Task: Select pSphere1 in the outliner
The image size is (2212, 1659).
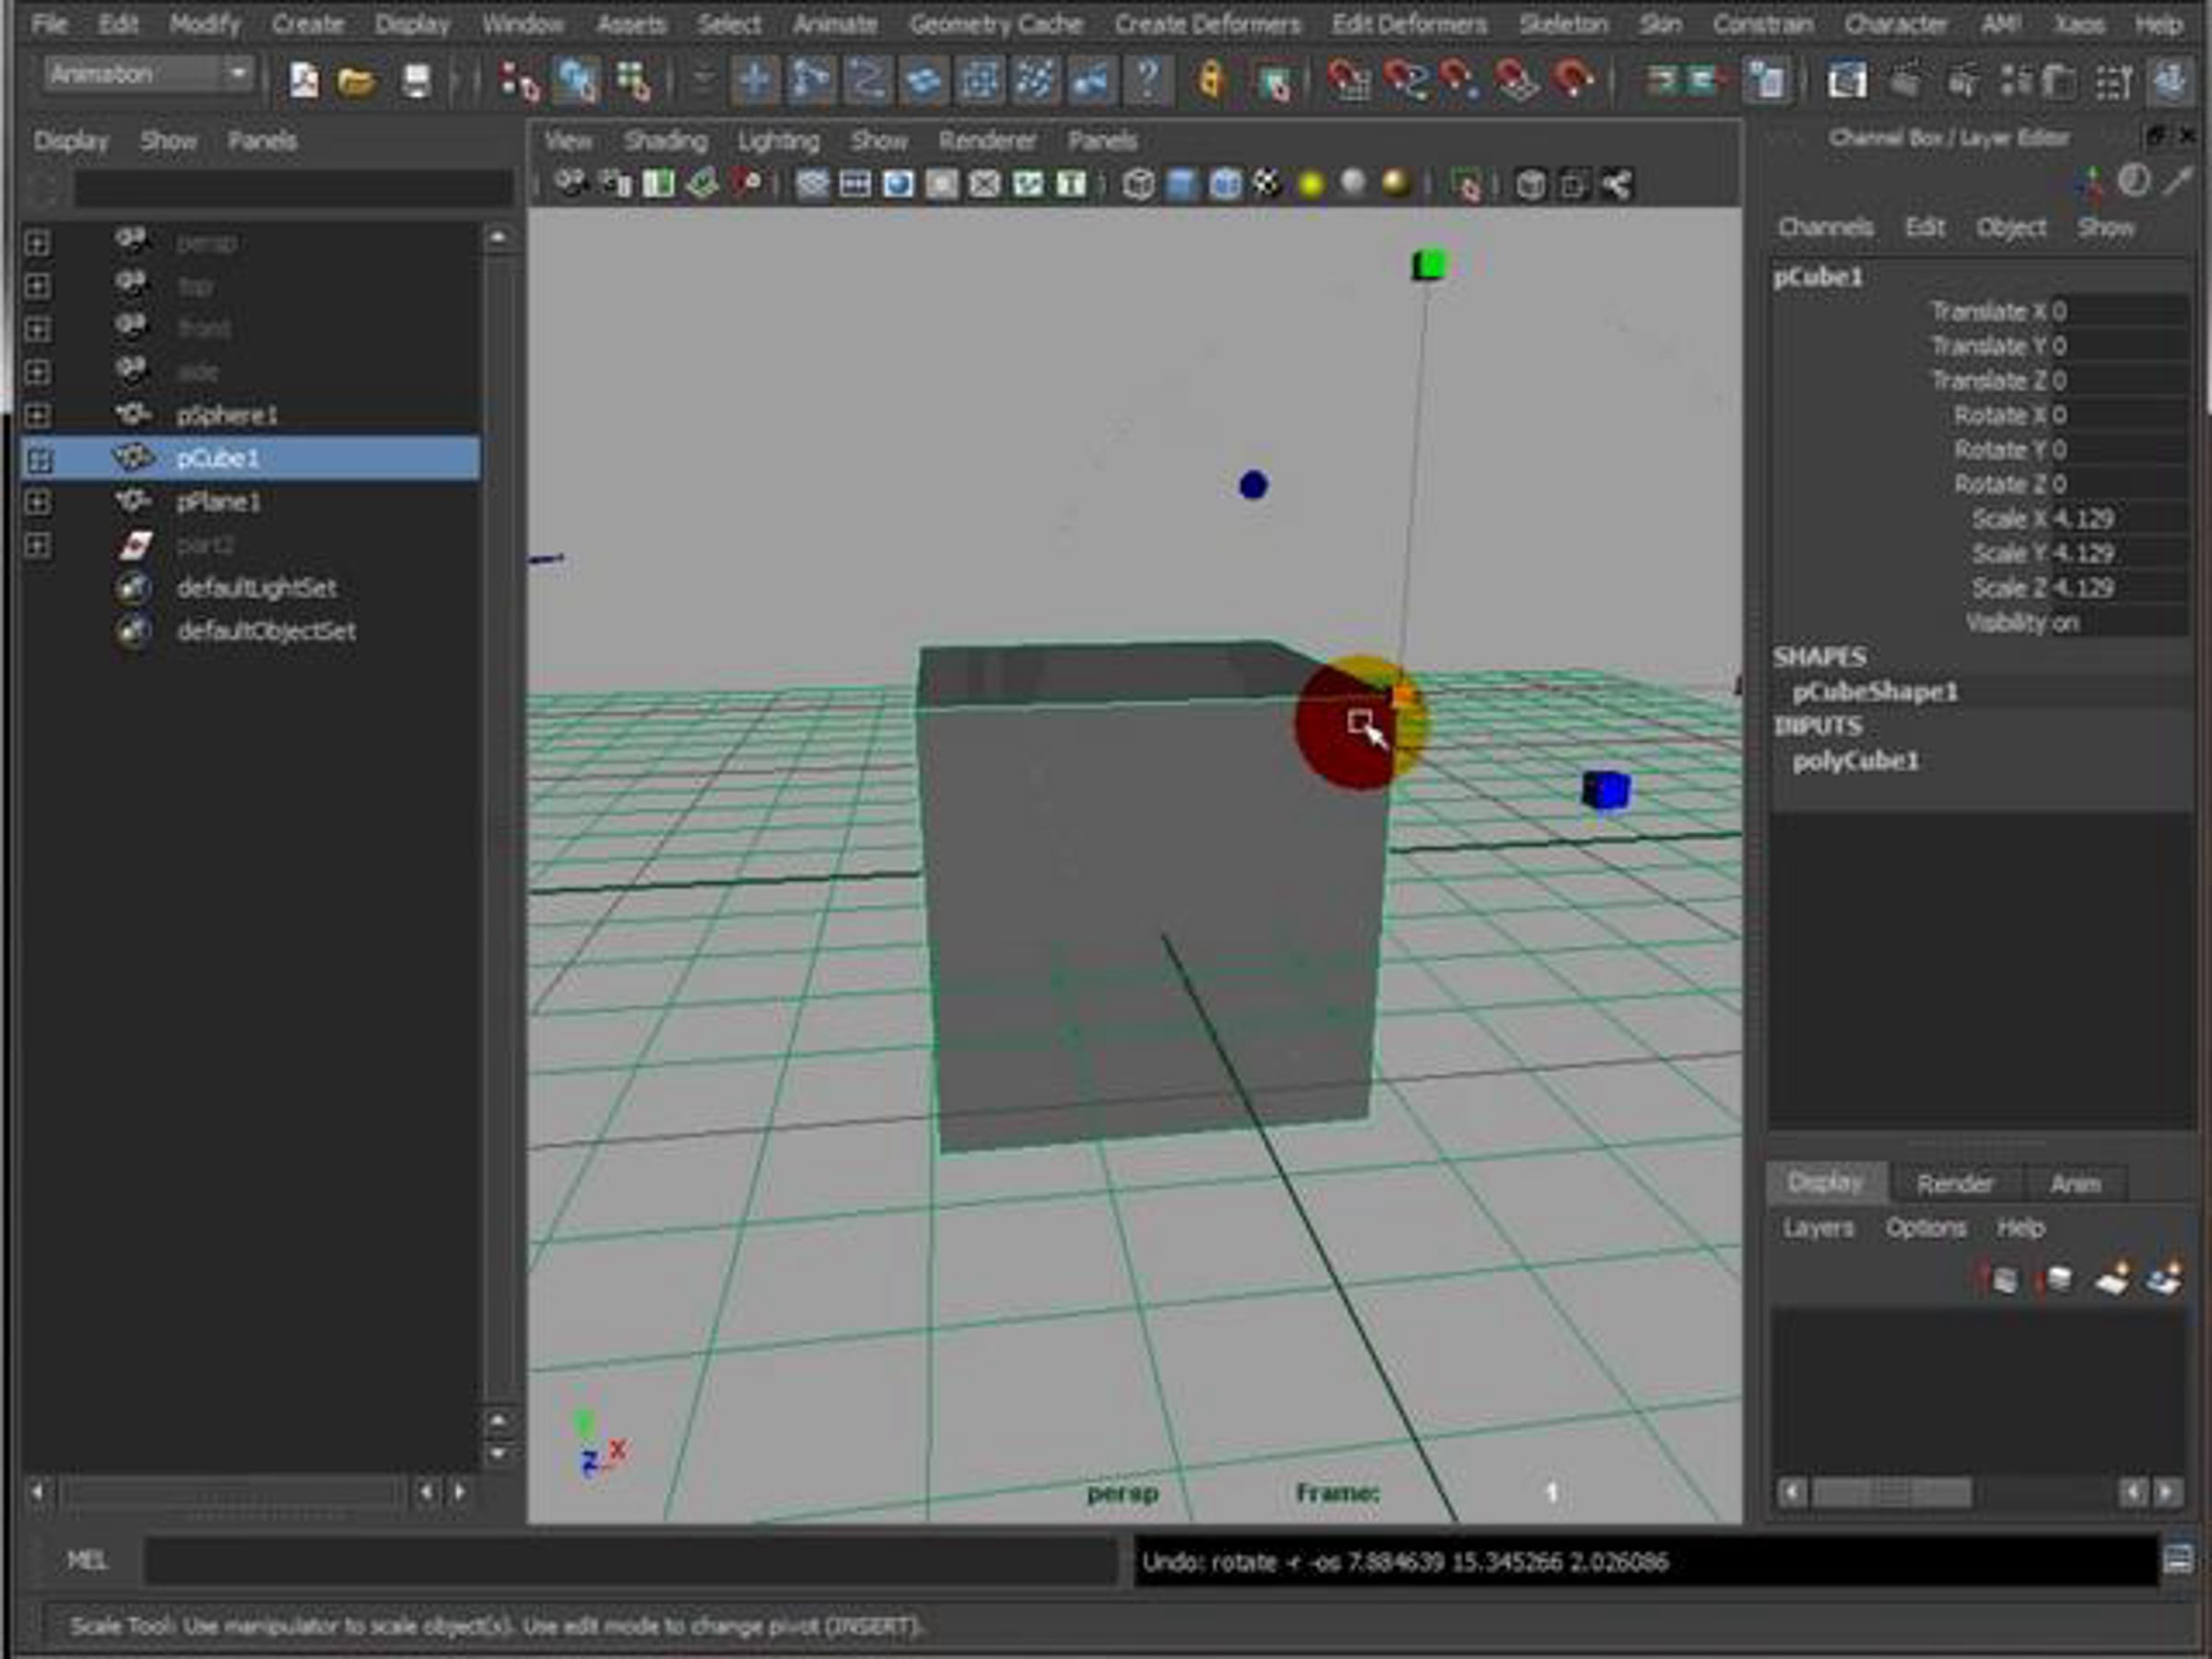Action: (x=227, y=415)
